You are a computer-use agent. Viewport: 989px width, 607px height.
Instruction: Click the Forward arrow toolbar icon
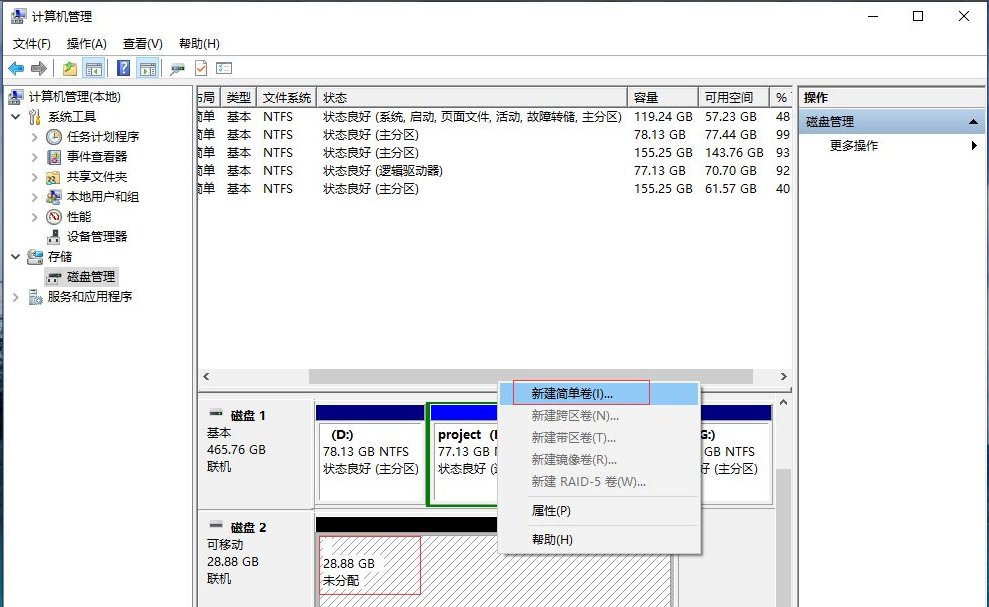pos(38,68)
